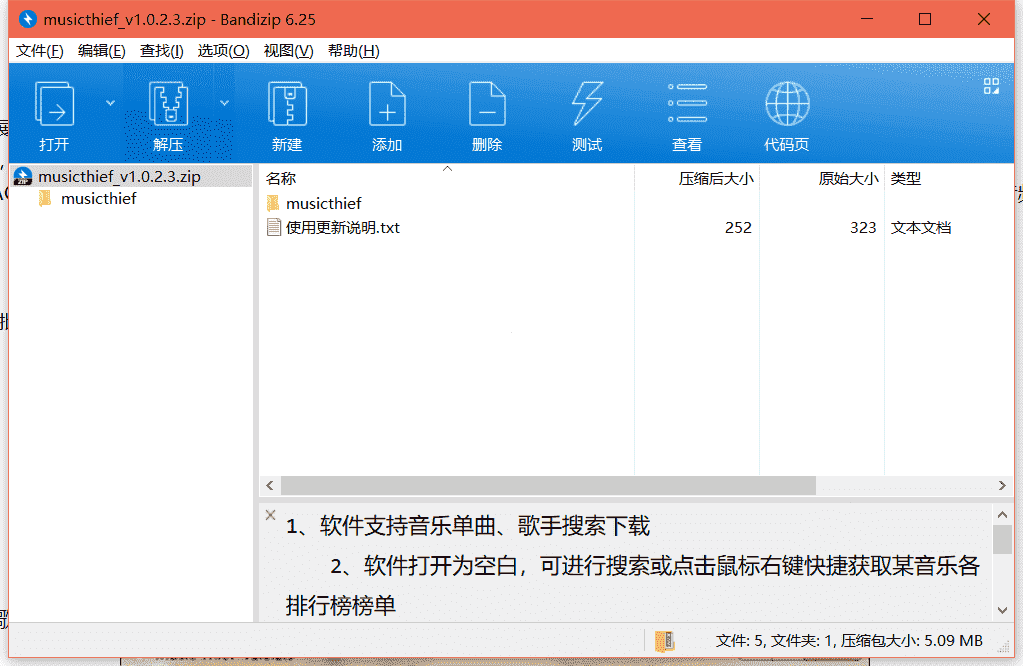The height and width of the screenshot is (666, 1023).
Task: Click the horizontal scrollbar right arrow
Action: click(1002, 485)
